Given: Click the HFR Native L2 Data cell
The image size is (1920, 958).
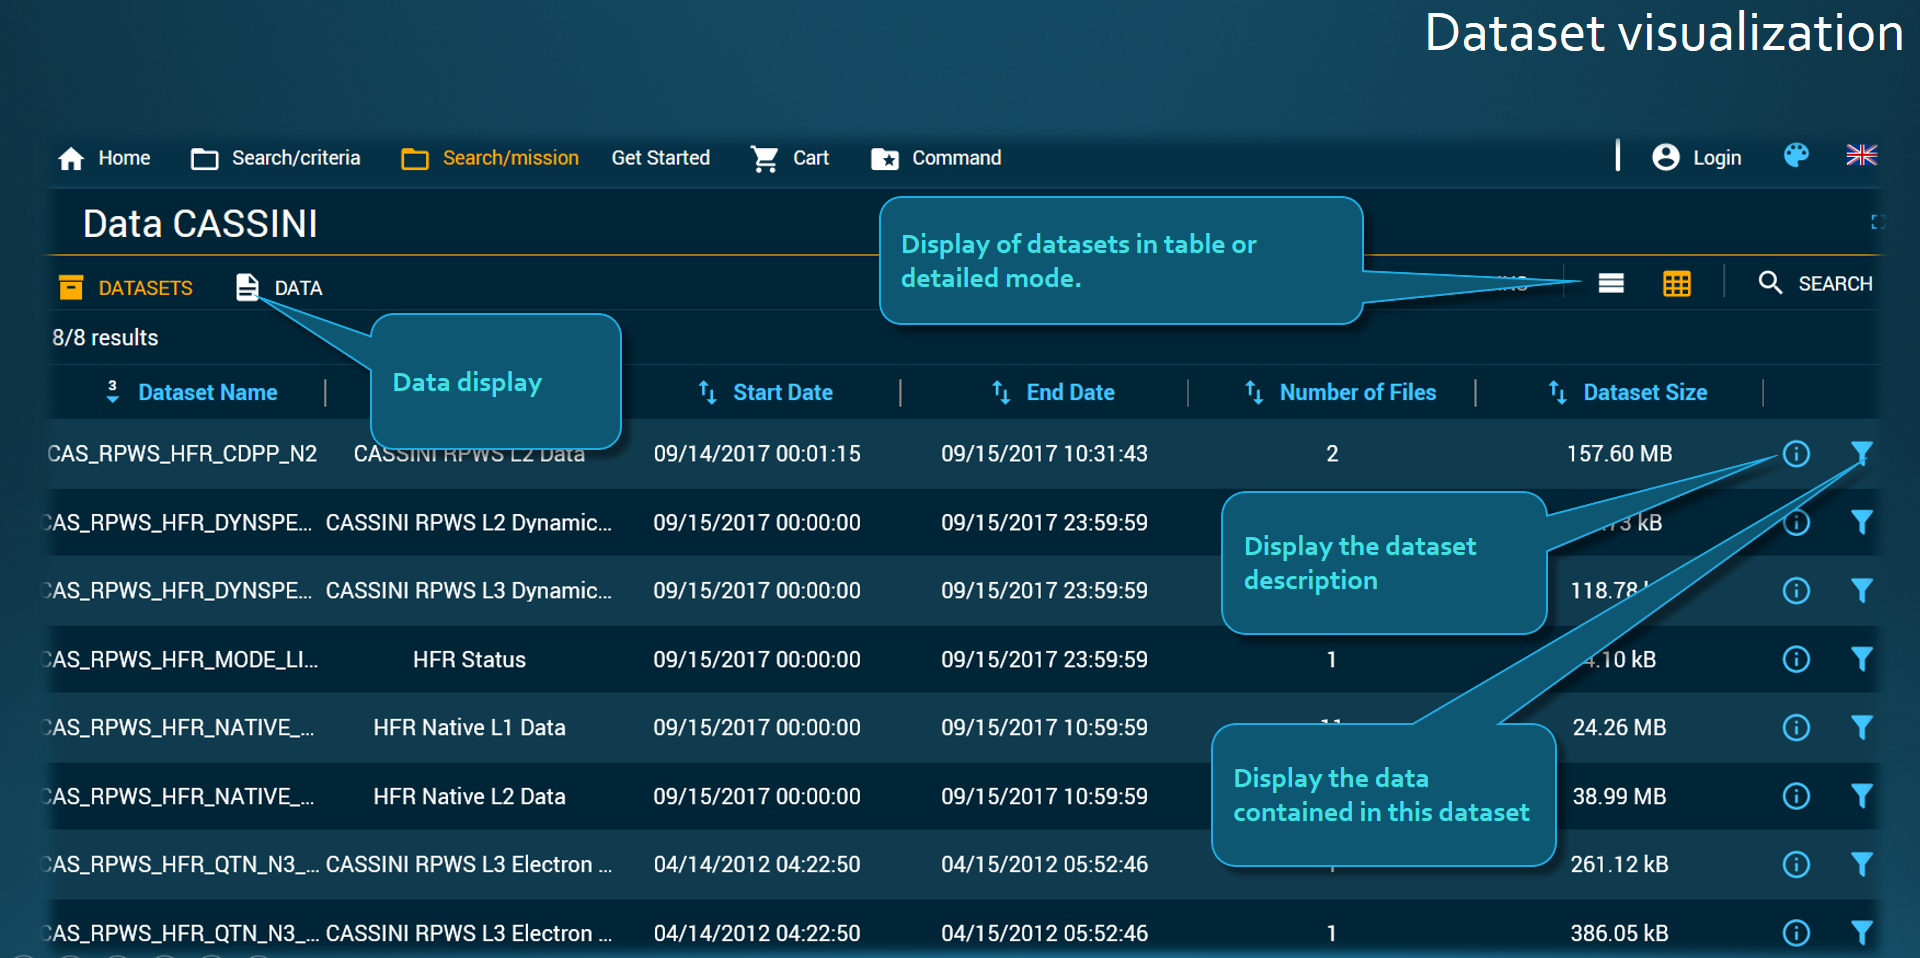Looking at the screenshot, I should click(x=469, y=797).
